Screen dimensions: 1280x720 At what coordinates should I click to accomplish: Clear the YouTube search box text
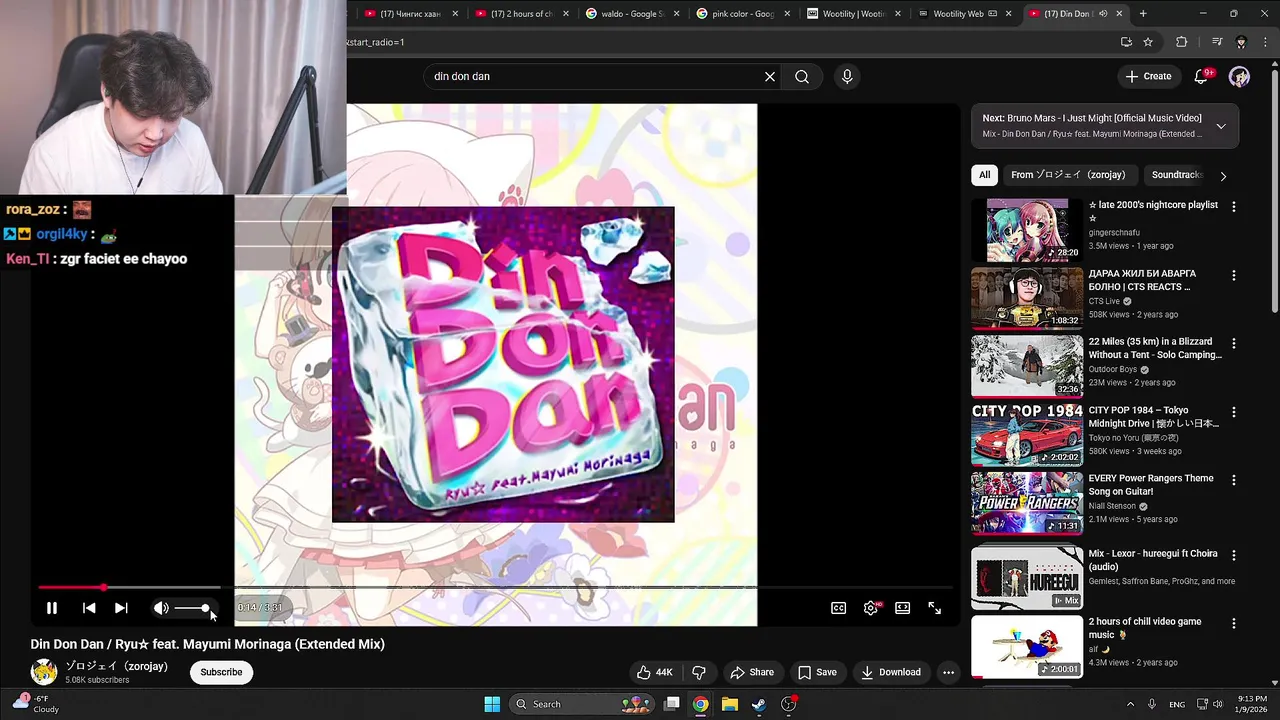(770, 77)
